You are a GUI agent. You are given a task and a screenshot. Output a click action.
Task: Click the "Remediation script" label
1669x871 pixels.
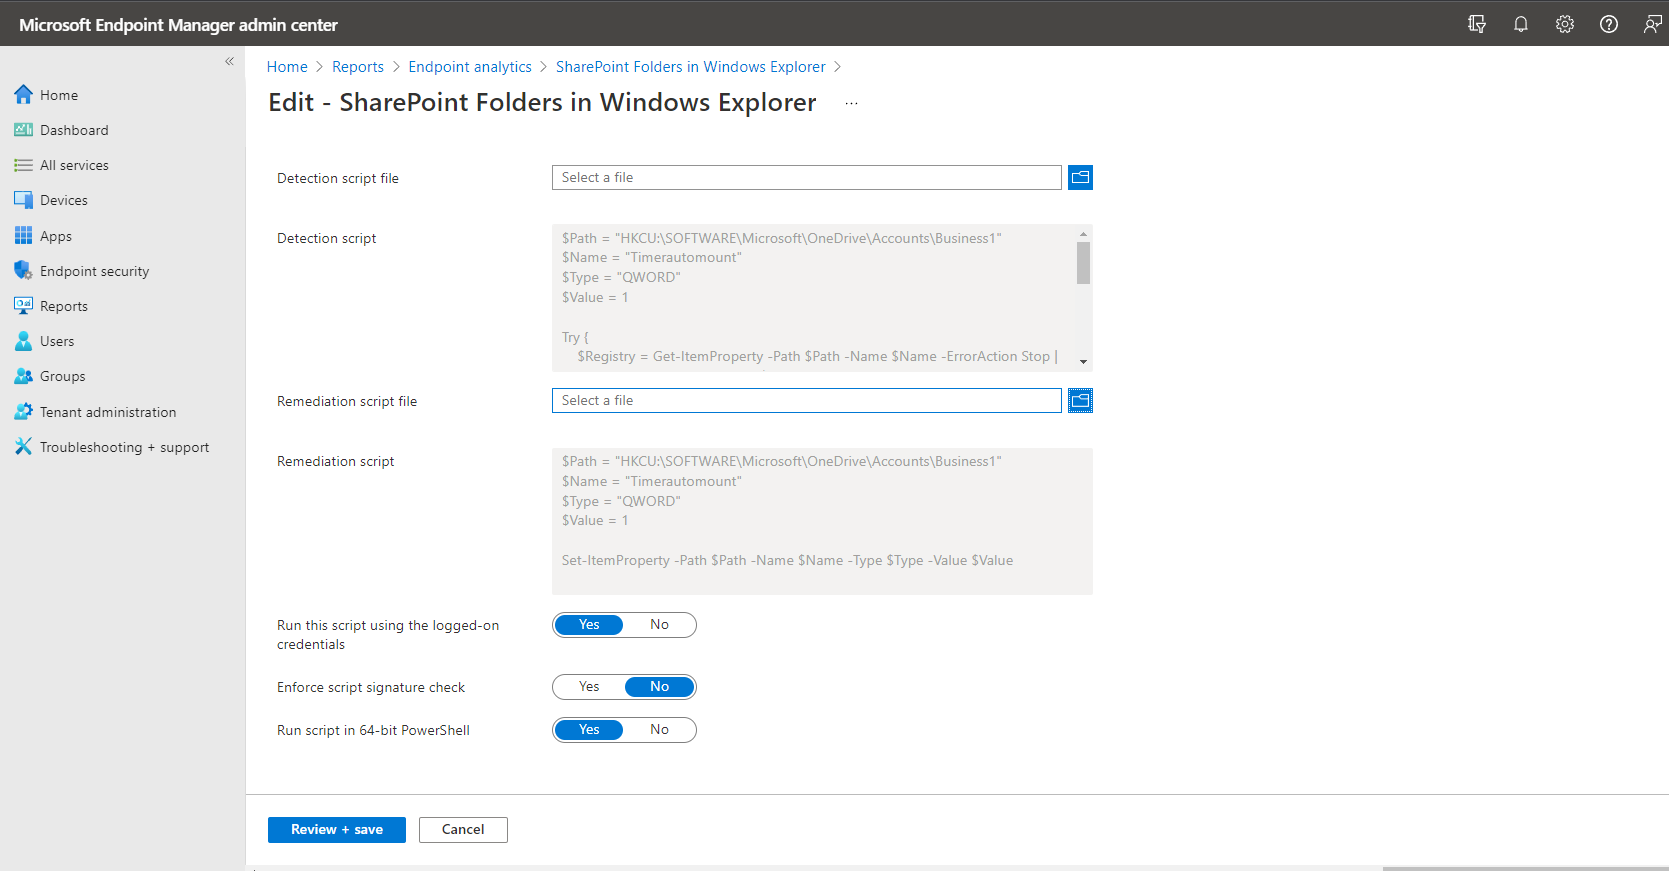point(336,461)
